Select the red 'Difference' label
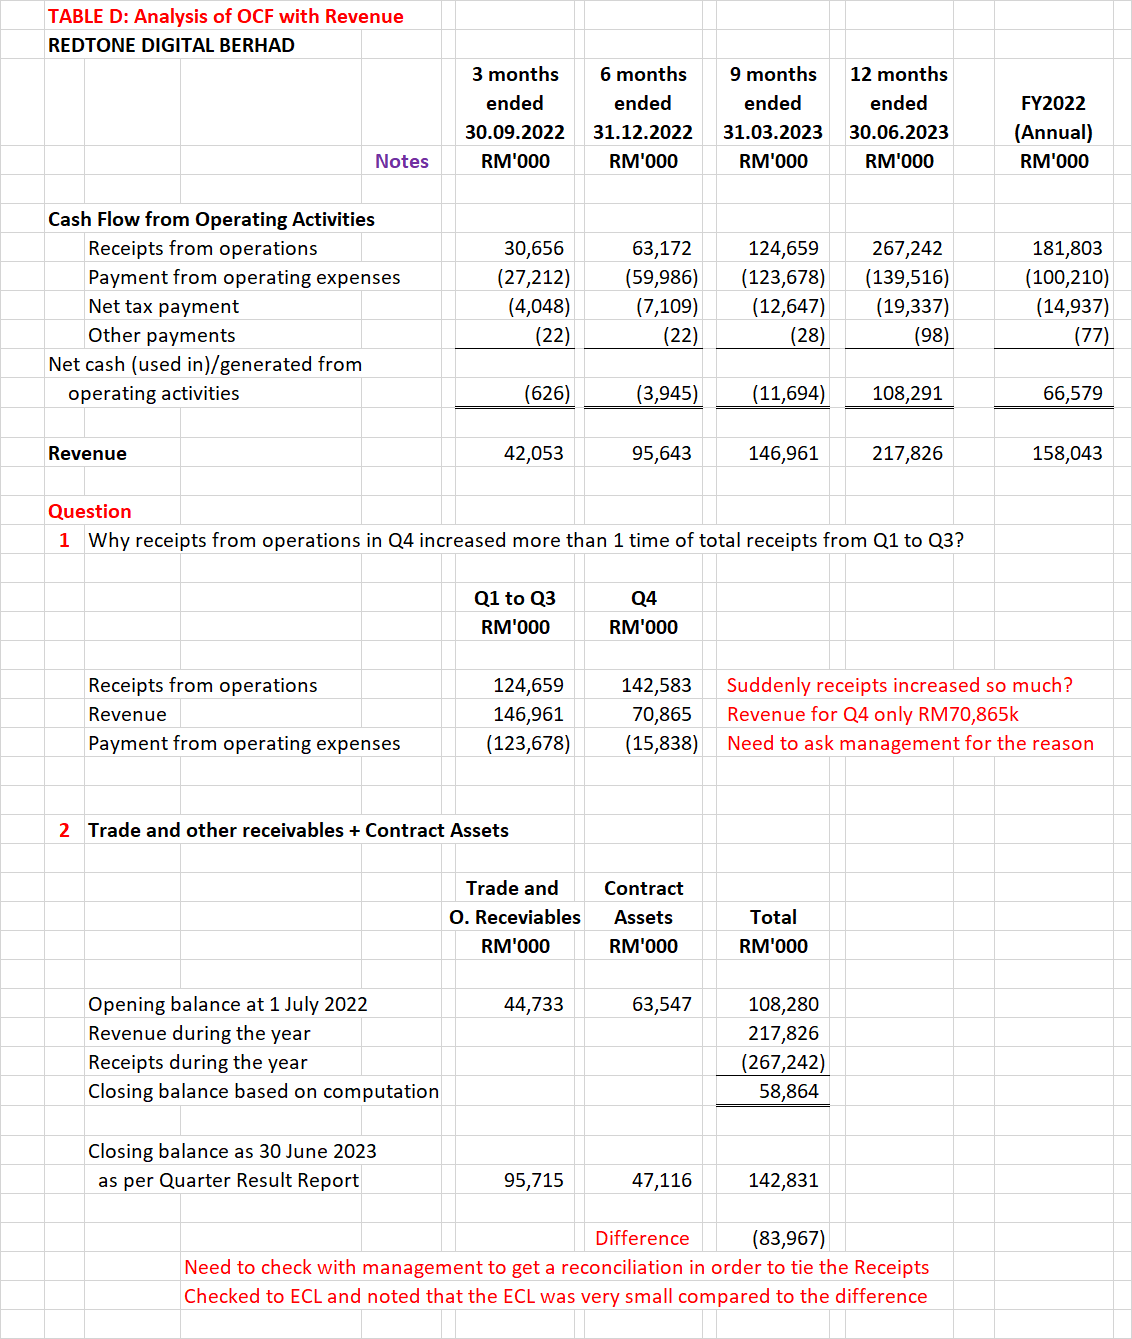Screen dimensions: 1132x1339 [x=642, y=1238]
